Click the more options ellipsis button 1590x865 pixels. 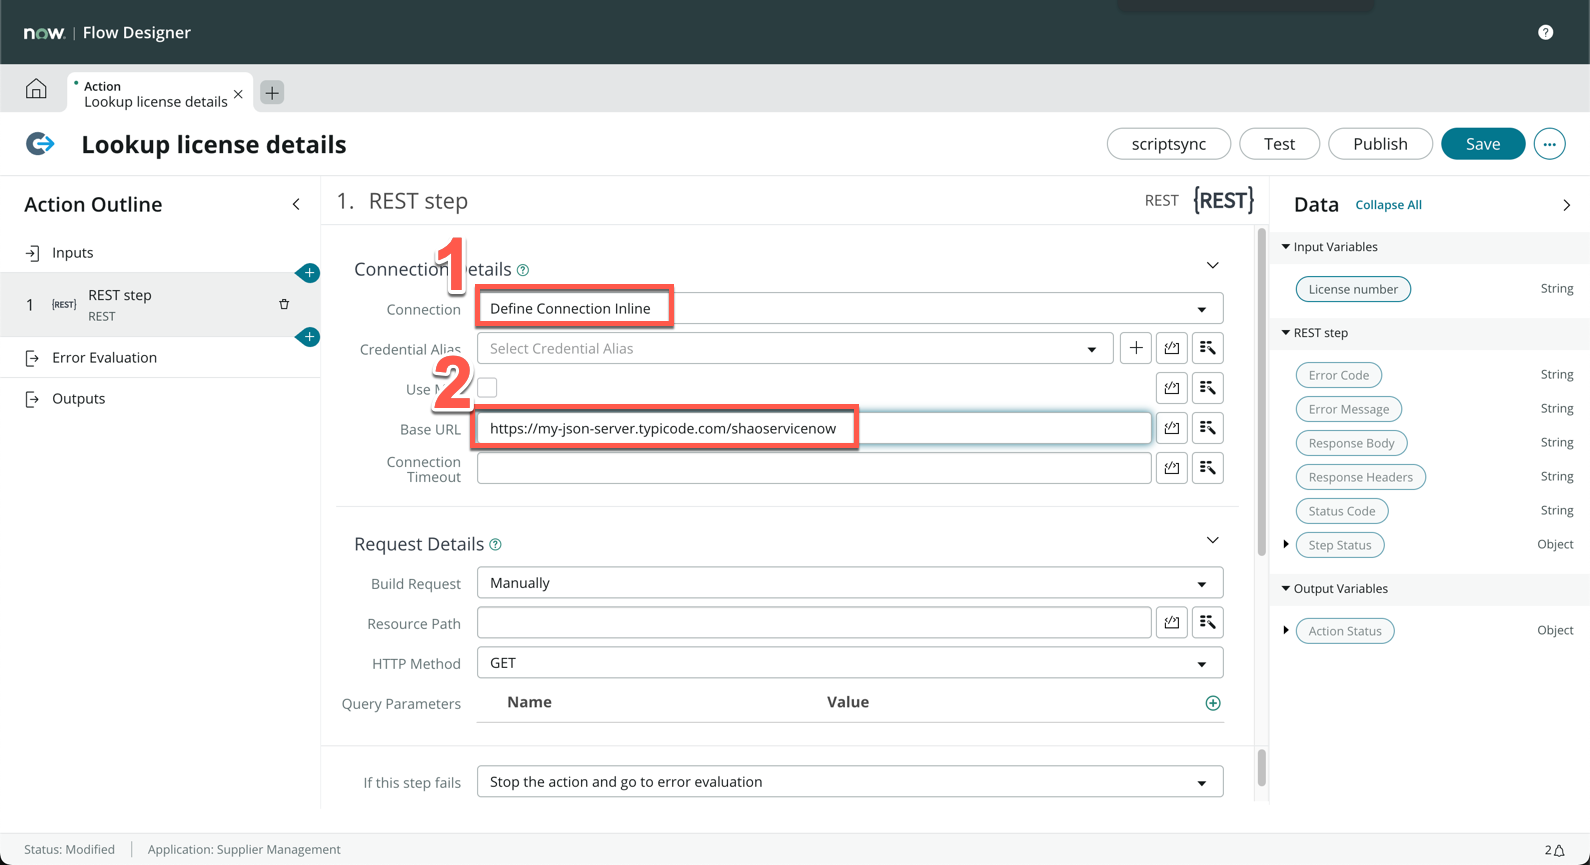tap(1549, 144)
